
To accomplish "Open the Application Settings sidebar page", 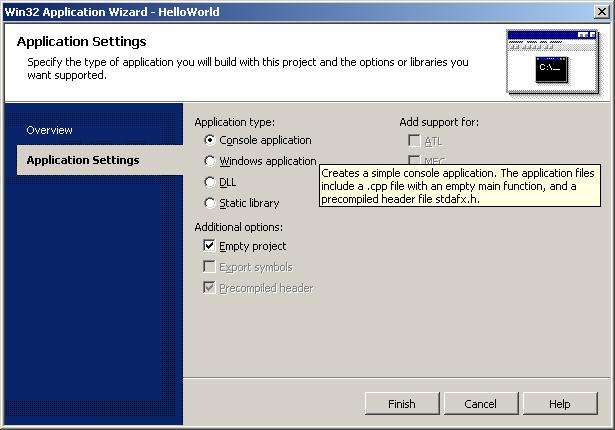I will (x=83, y=160).
